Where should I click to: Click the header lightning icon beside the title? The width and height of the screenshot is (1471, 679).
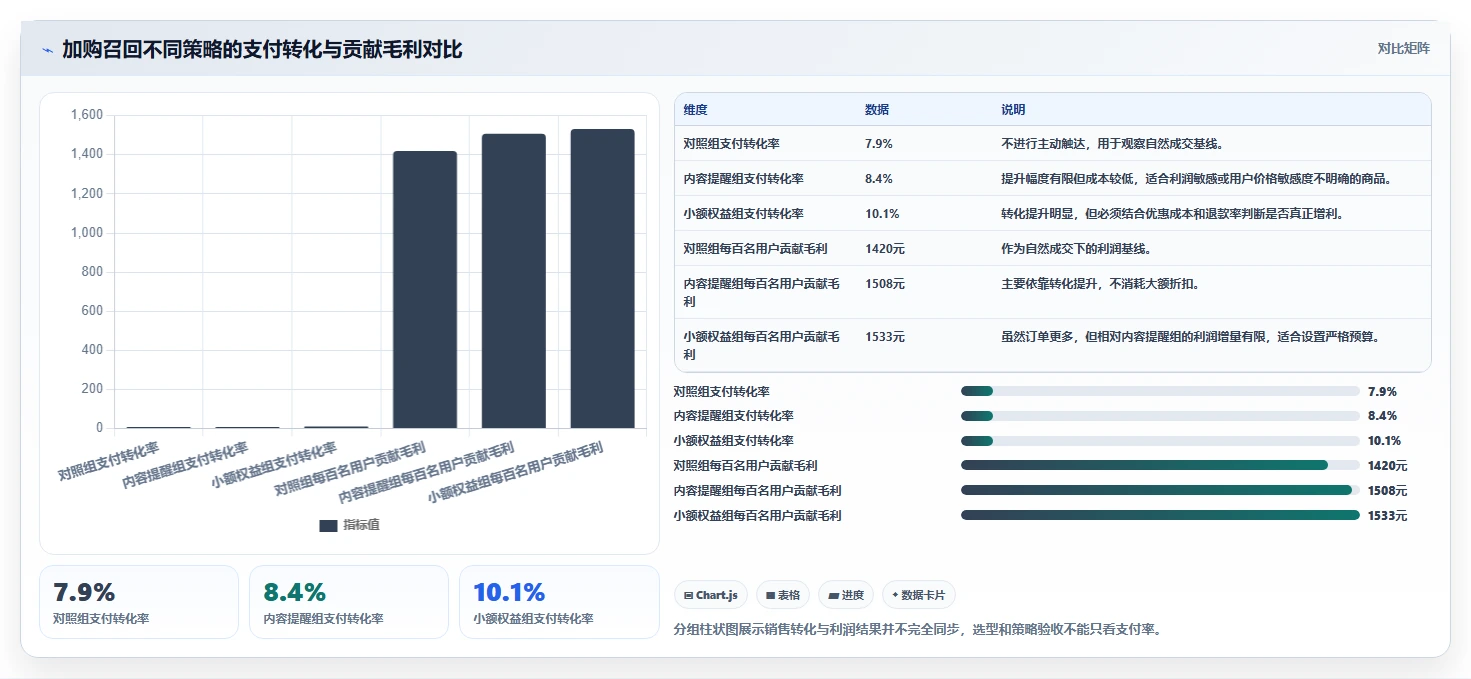(47, 50)
